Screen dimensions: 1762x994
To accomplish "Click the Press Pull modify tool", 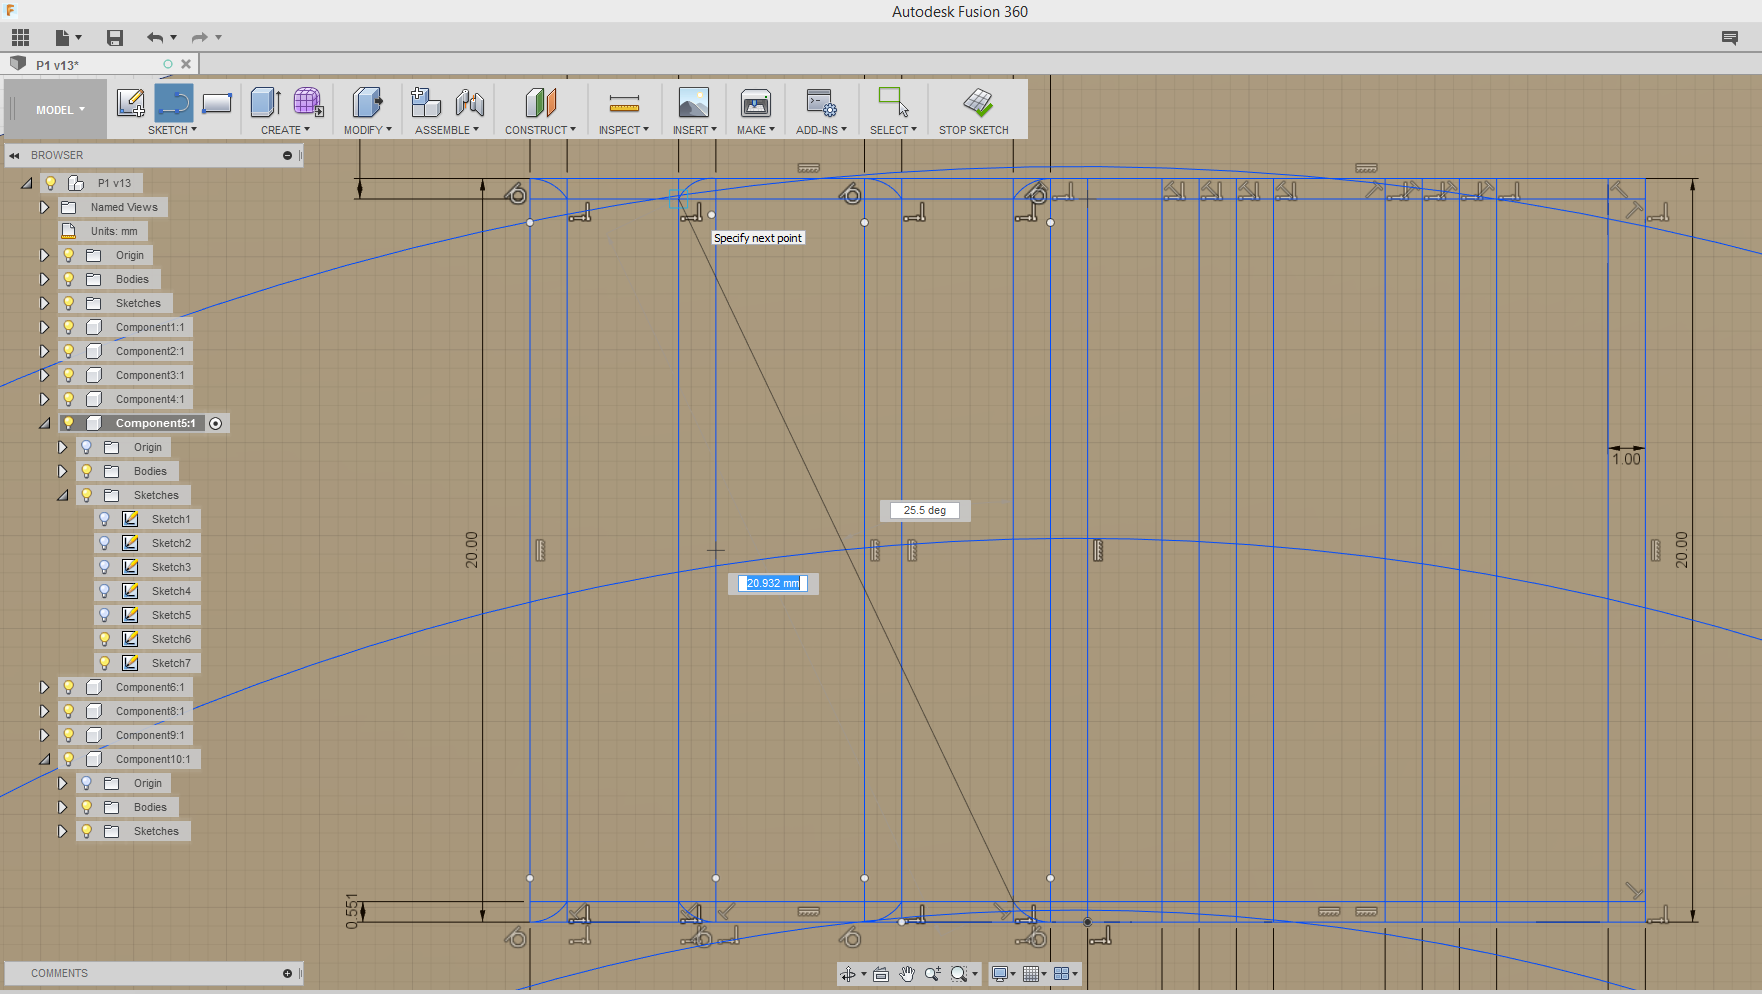I will pos(367,102).
